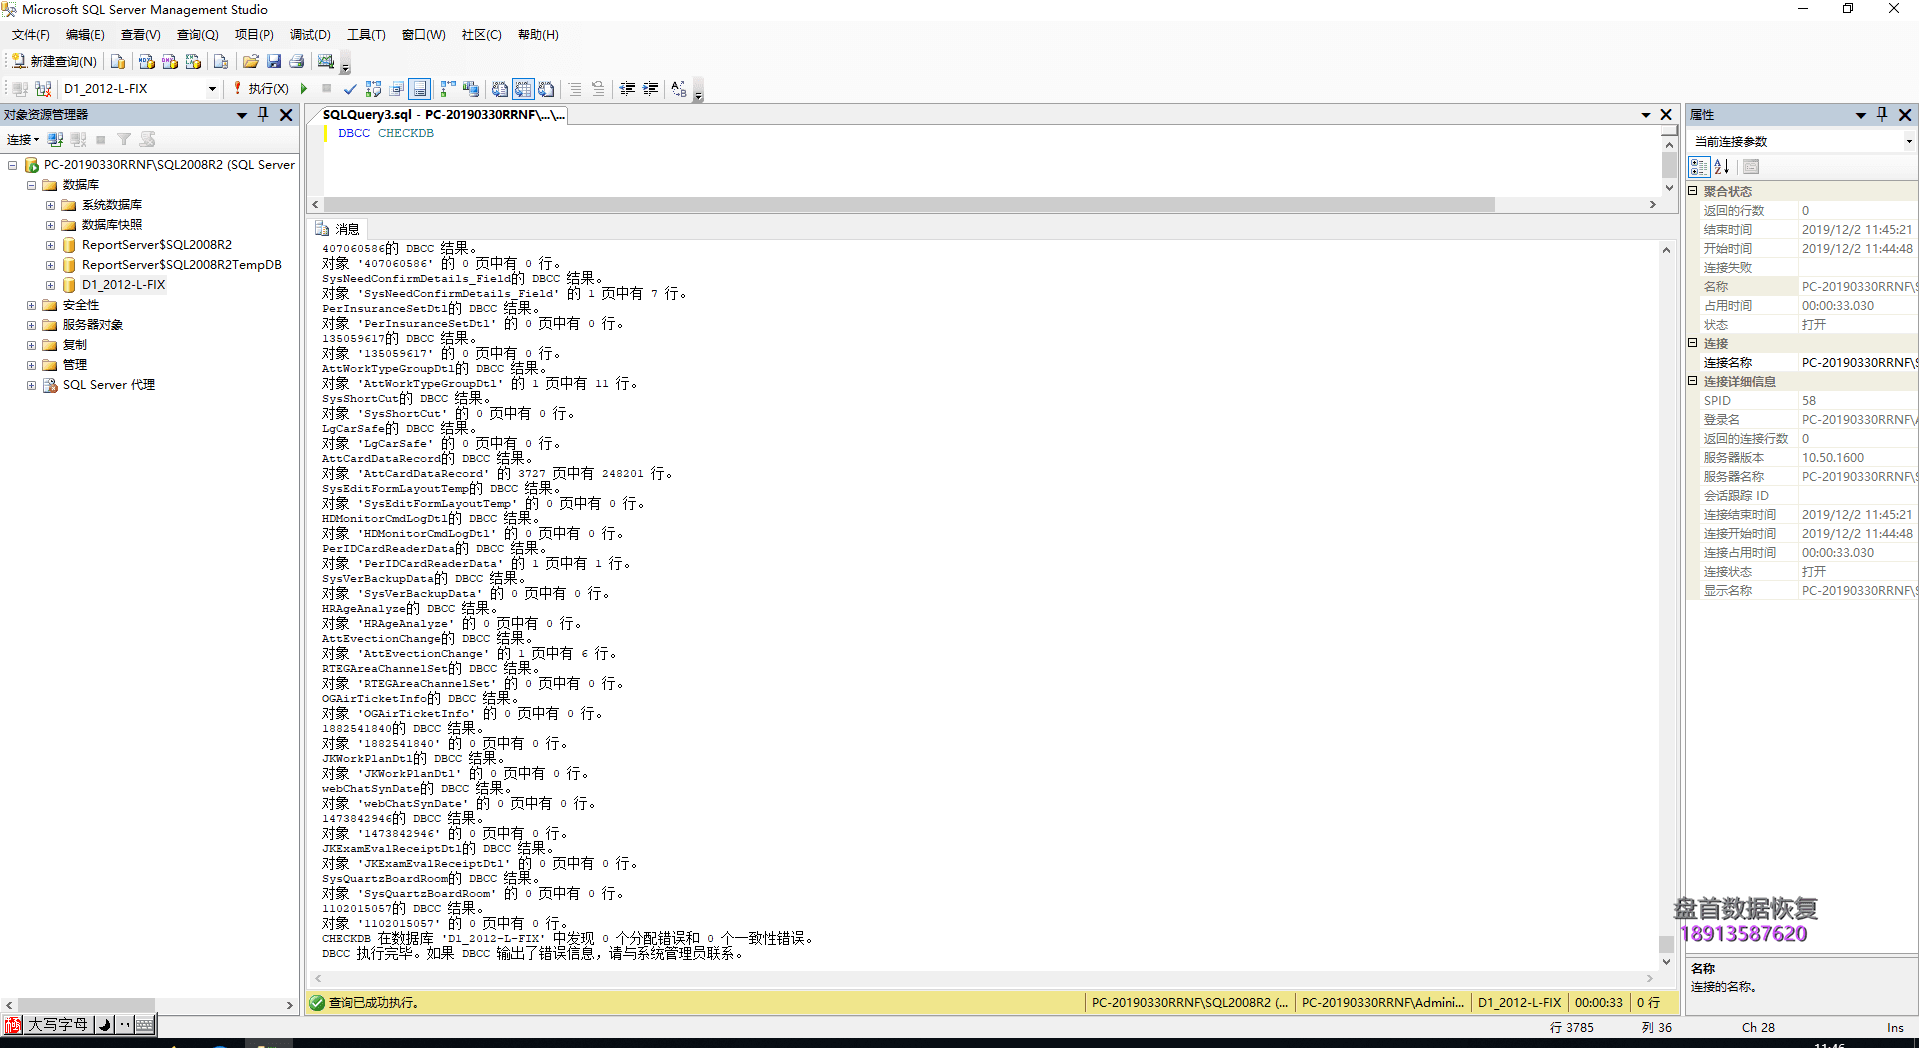Viewport: 1919px width, 1048px height.
Task: Expand the 安全性 folder
Action: pyautogui.click(x=31, y=305)
